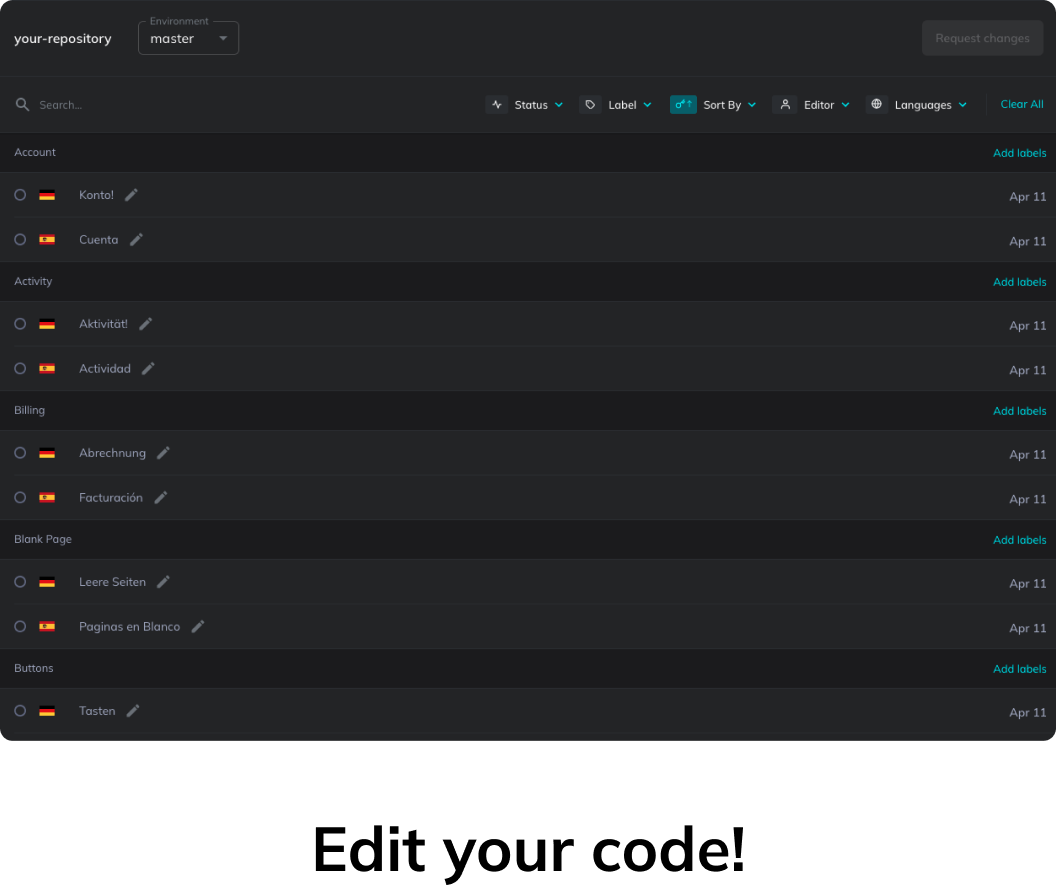Edit Paginas en Blanco with pencil icon
The width and height of the screenshot is (1056, 887).
tap(198, 627)
